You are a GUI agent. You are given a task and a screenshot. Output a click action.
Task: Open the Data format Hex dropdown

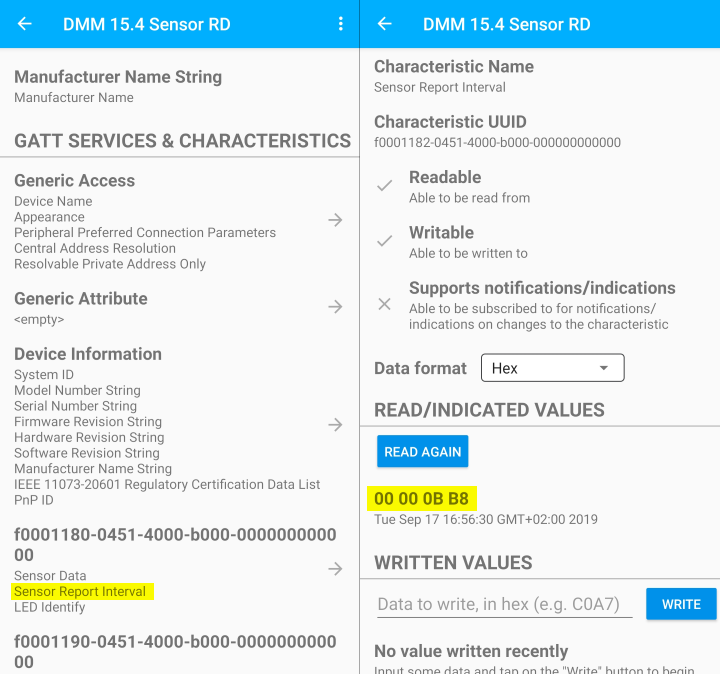click(552, 368)
